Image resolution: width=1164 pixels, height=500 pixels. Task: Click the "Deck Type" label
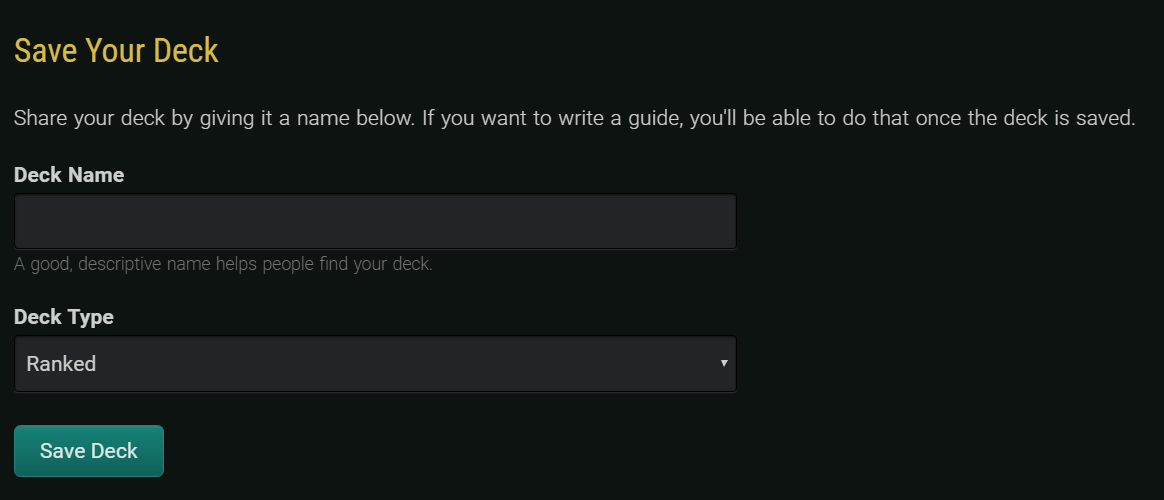[x=64, y=317]
